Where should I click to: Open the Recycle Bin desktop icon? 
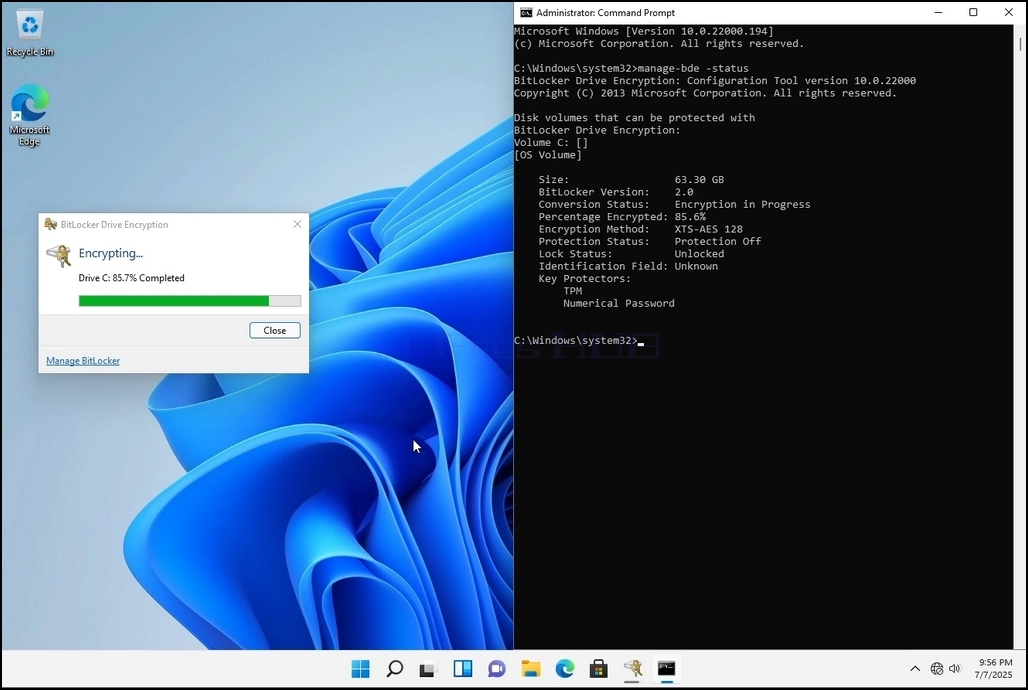[30, 34]
